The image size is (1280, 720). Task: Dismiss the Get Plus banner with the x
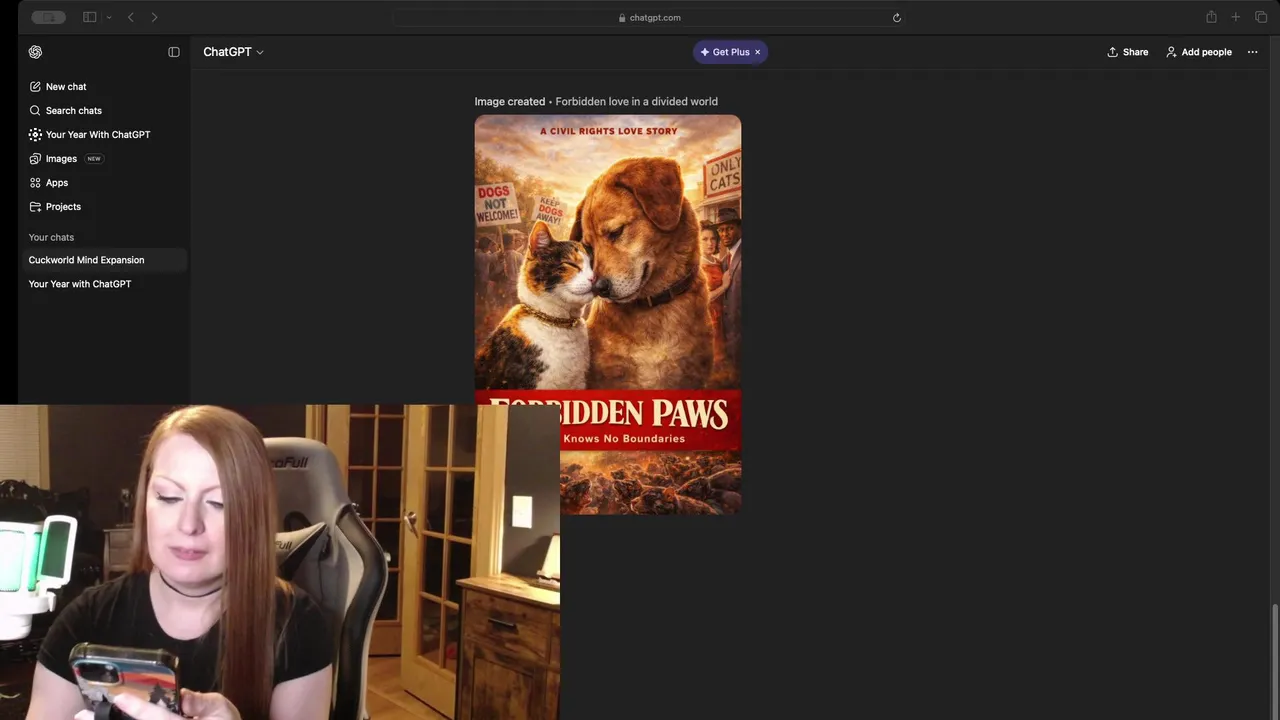tap(758, 52)
